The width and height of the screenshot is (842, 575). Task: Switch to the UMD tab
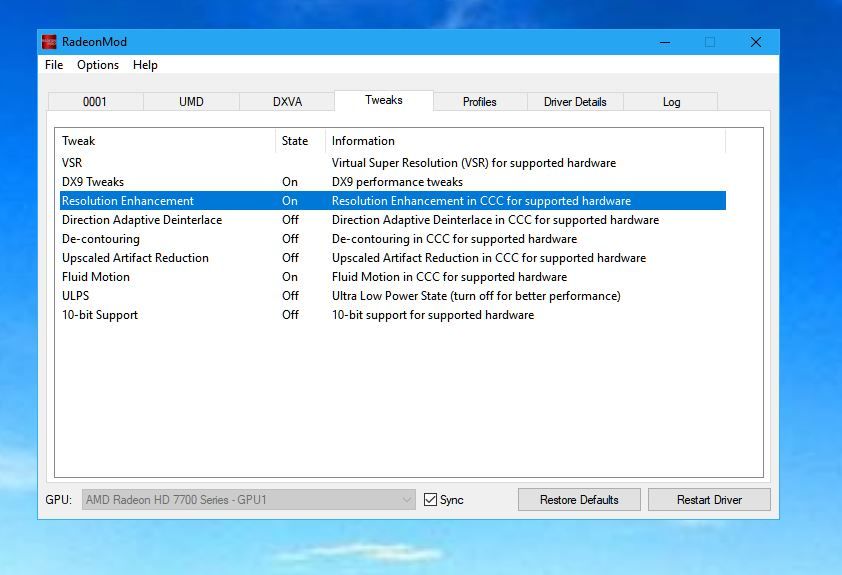point(191,101)
